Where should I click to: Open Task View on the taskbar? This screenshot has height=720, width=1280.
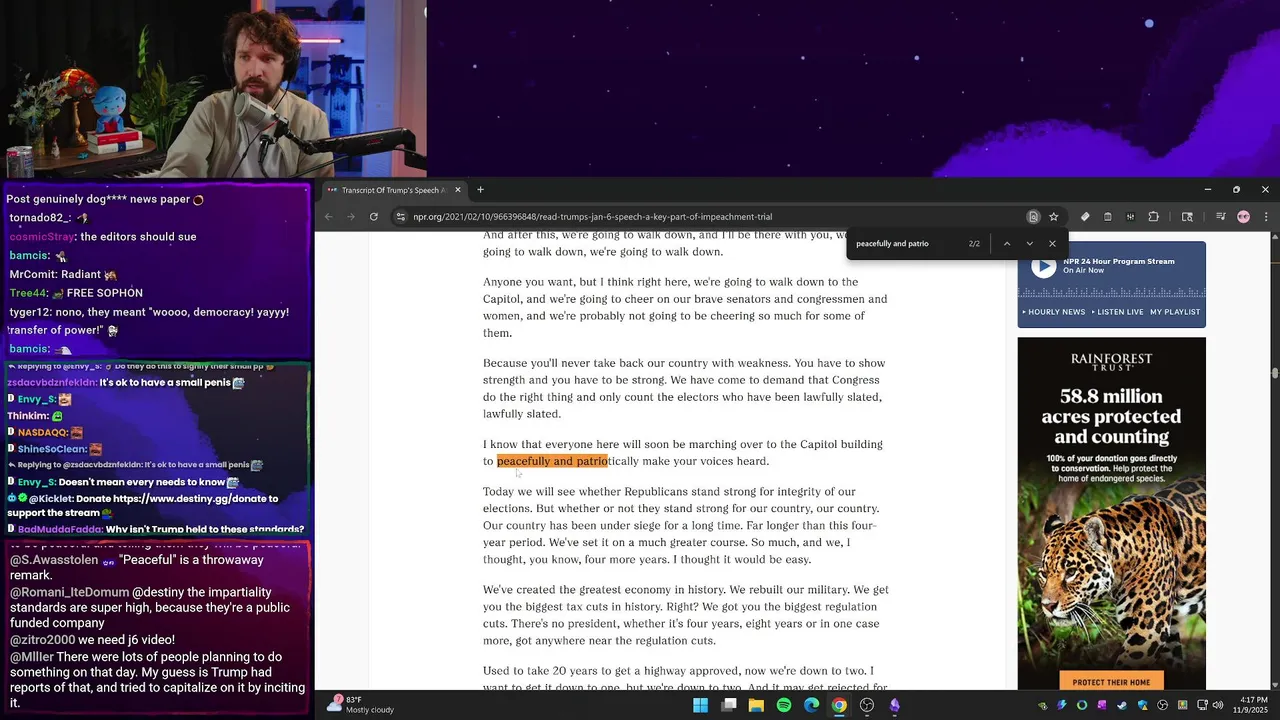point(729,705)
